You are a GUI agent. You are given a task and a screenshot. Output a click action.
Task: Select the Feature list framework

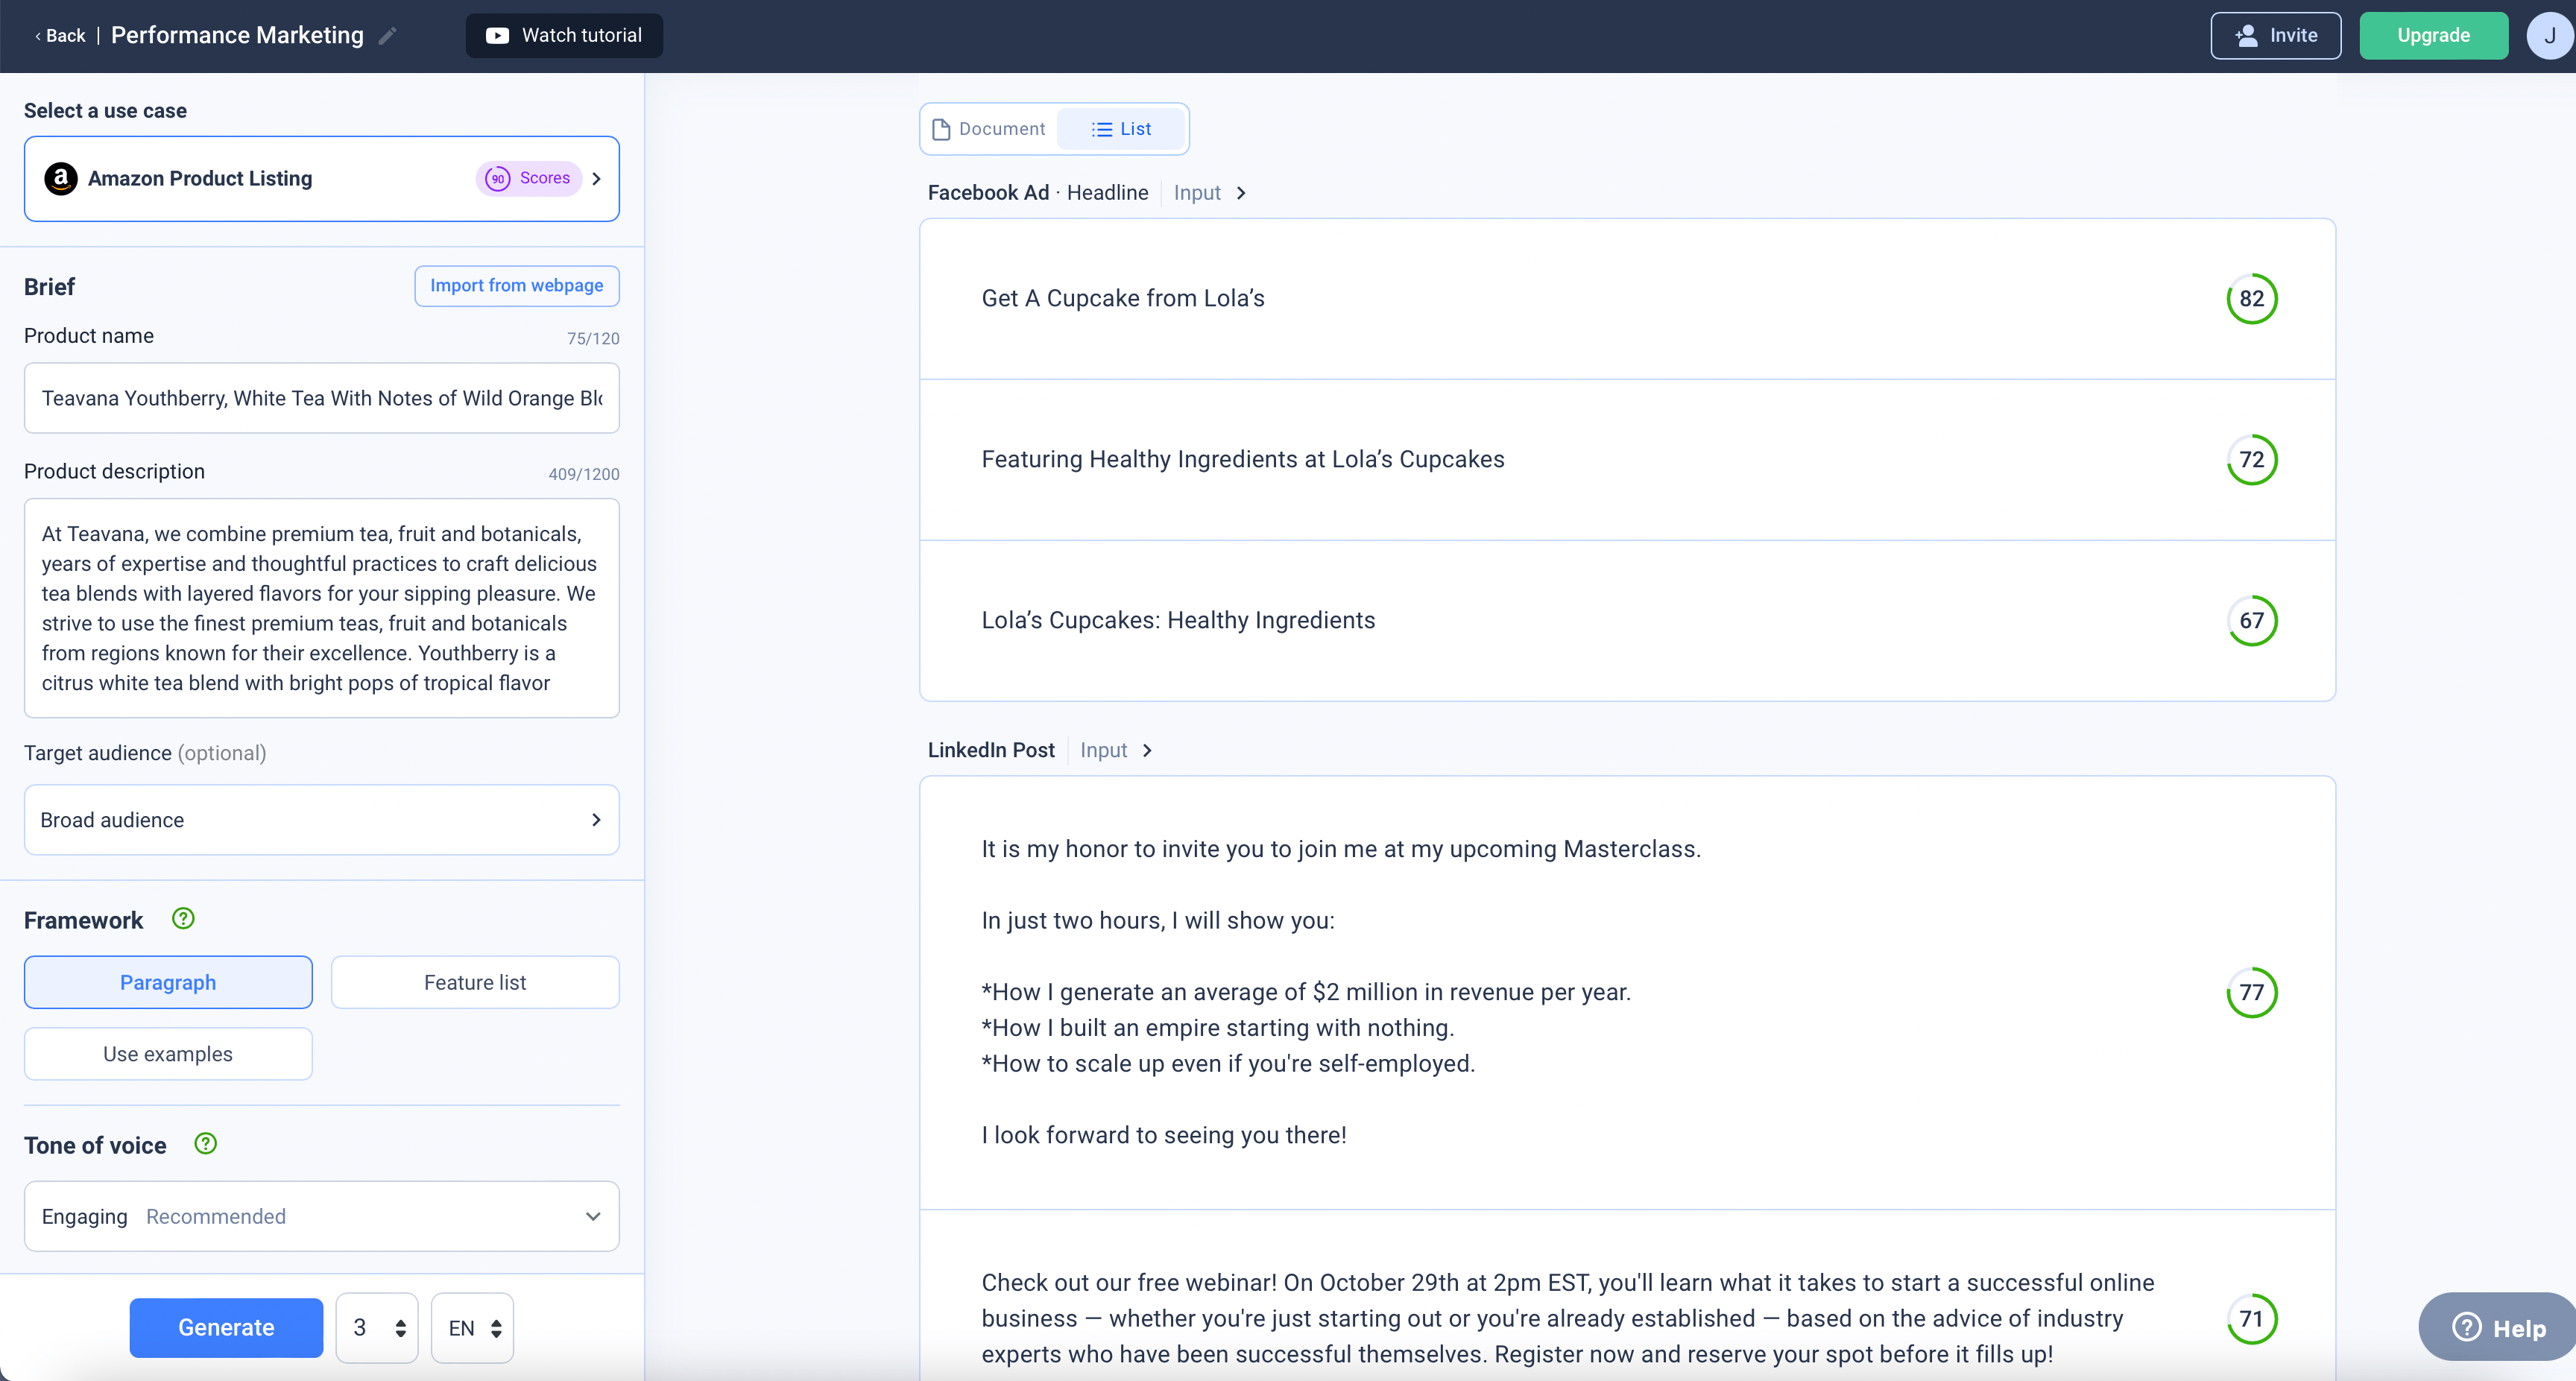tap(475, 981)
